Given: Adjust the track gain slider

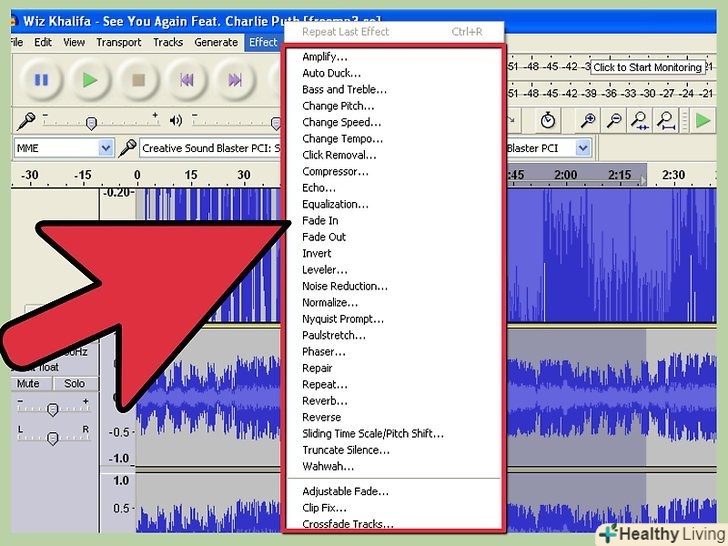Looking at the screenshot, I should click(53, 409).
